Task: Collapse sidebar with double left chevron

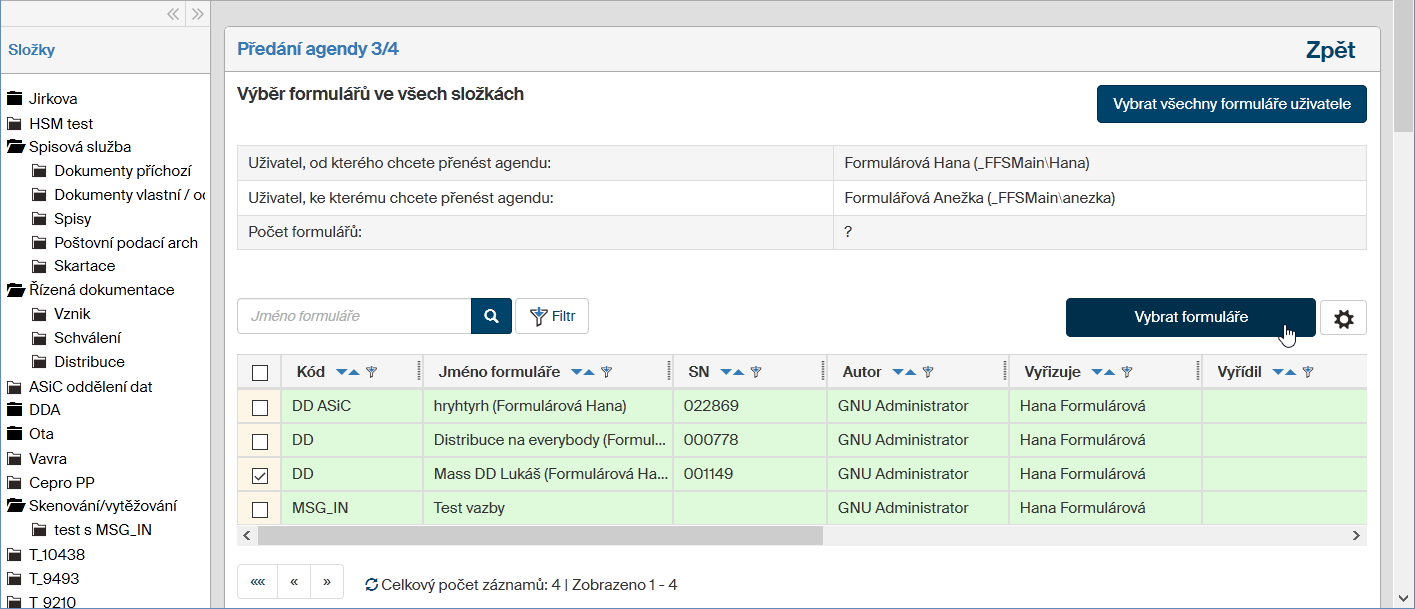Action: pyautogui.click(x=173, y=14)
